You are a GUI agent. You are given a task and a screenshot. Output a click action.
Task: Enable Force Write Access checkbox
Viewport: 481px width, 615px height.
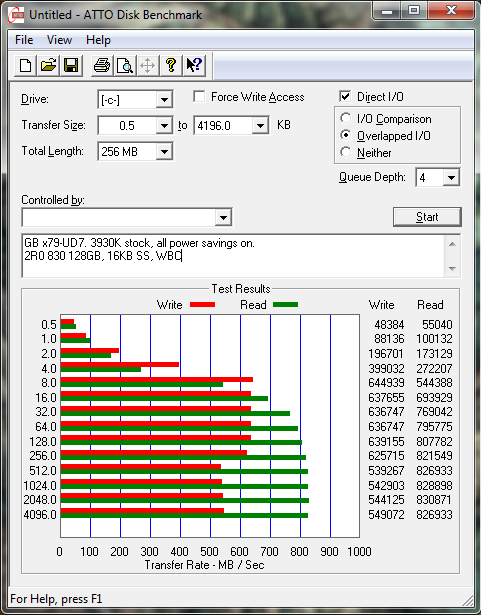tap(199, 96)
